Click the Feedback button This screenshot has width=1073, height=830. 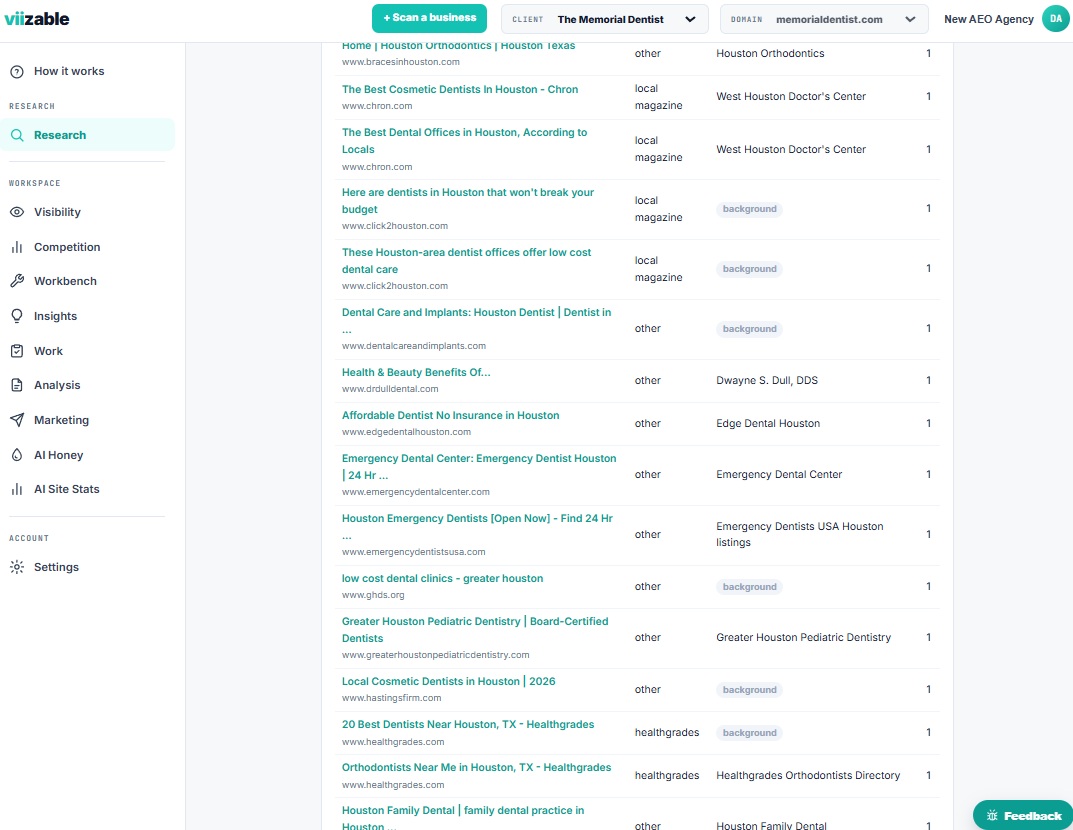click(1023, 816)
